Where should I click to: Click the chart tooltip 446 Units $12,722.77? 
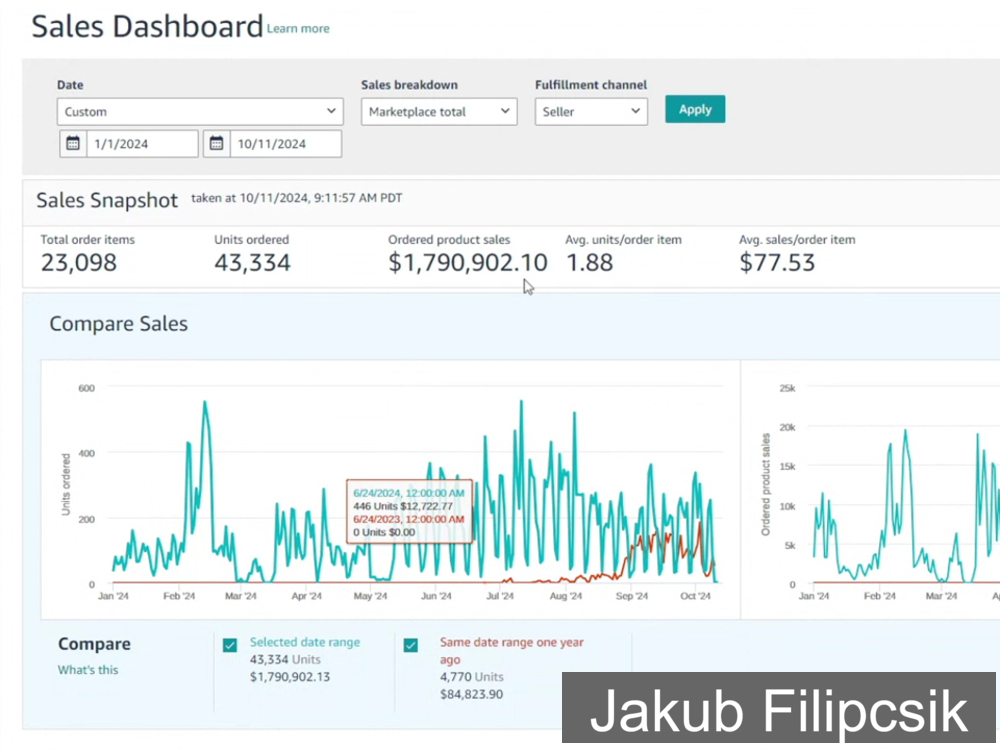[x=402, y=506]
